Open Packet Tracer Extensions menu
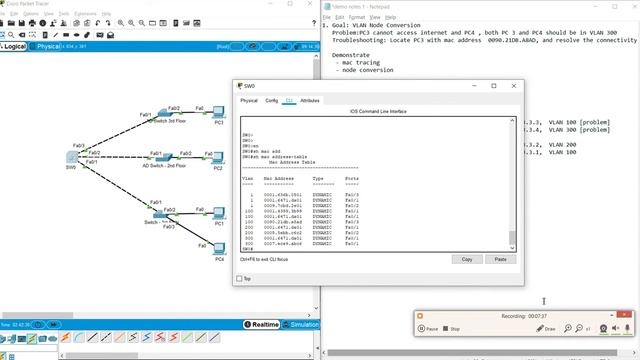640x360 pixels. click(x=85, y=13)
